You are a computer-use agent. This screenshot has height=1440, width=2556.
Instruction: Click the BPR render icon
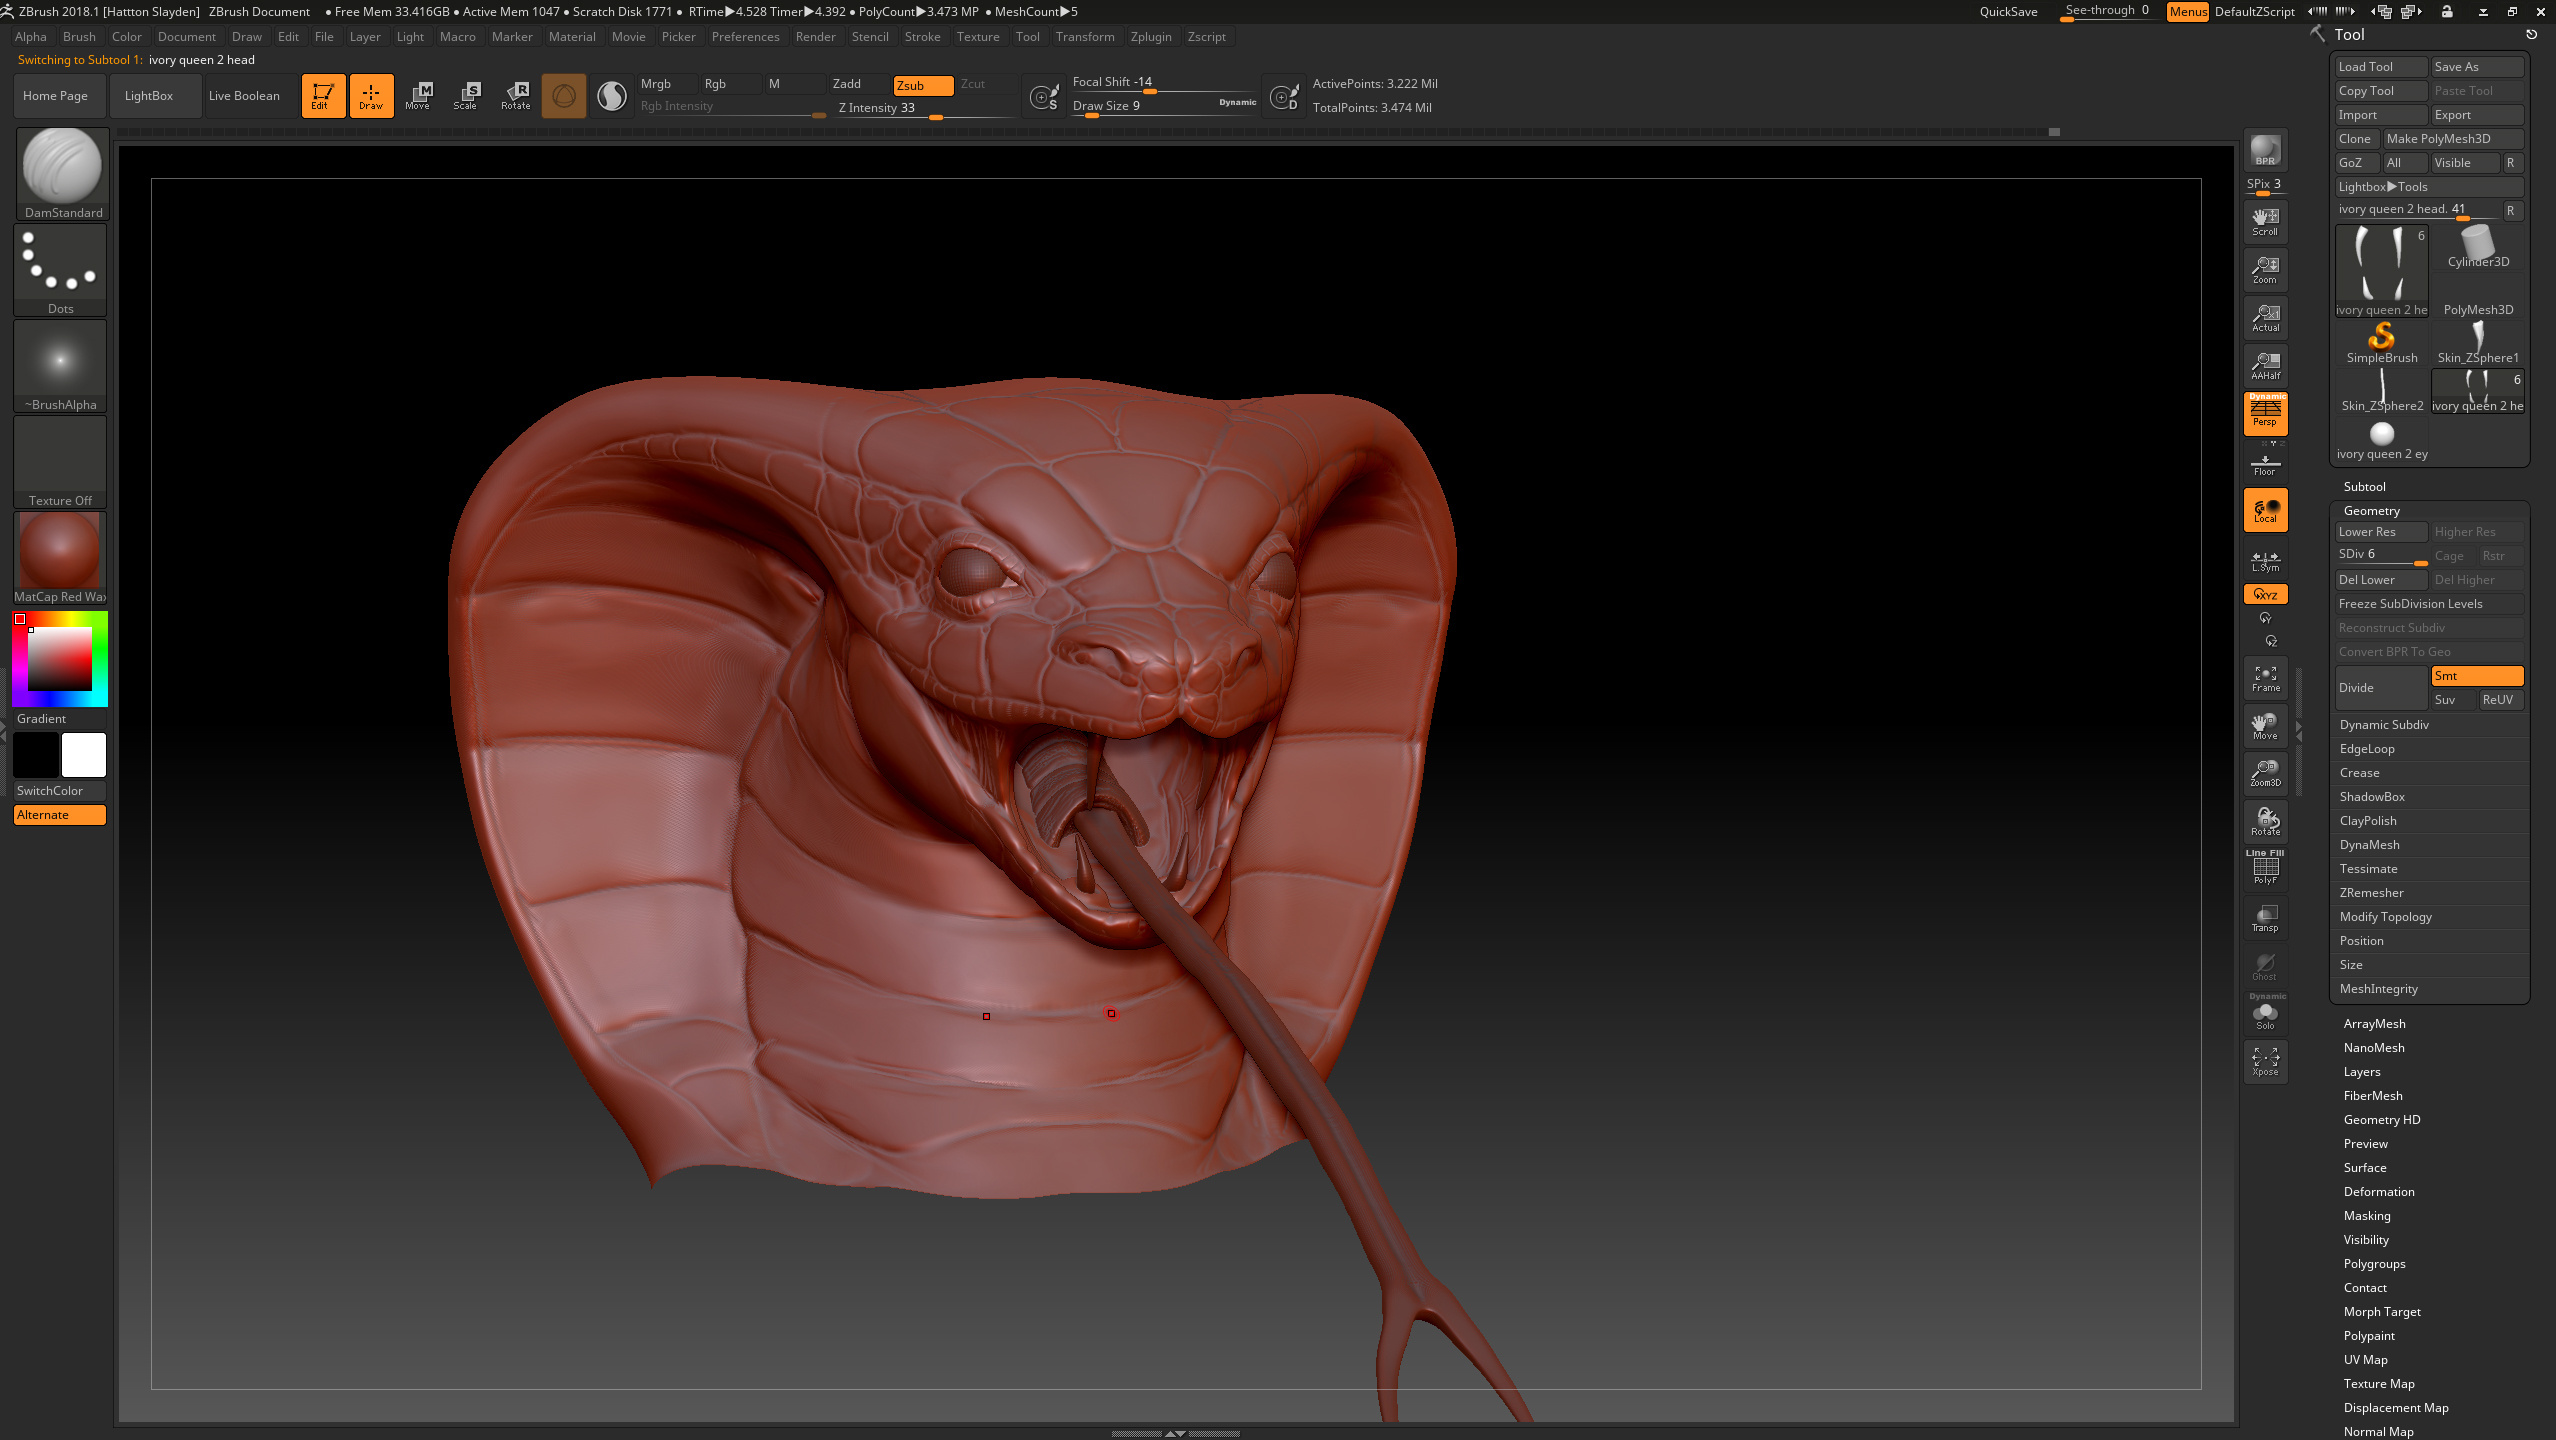(x=2265, y=151)
